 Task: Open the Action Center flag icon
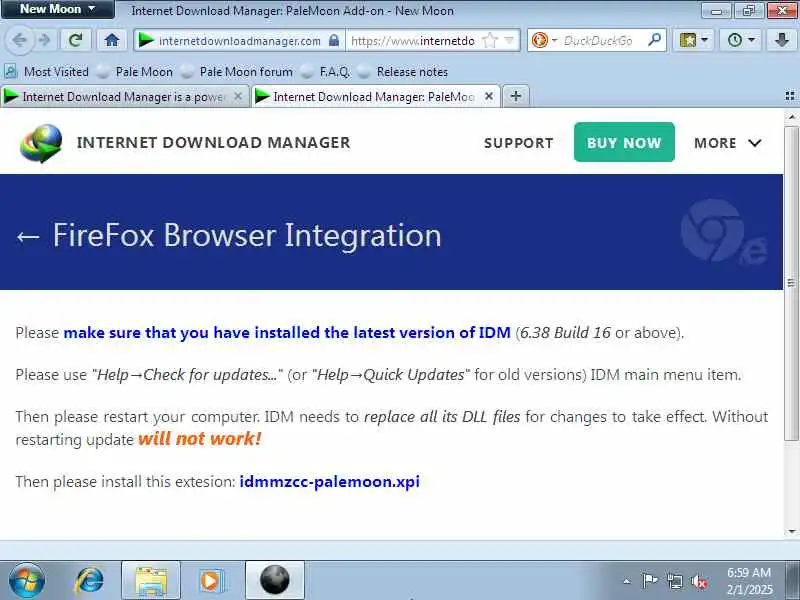coord(649,581)
